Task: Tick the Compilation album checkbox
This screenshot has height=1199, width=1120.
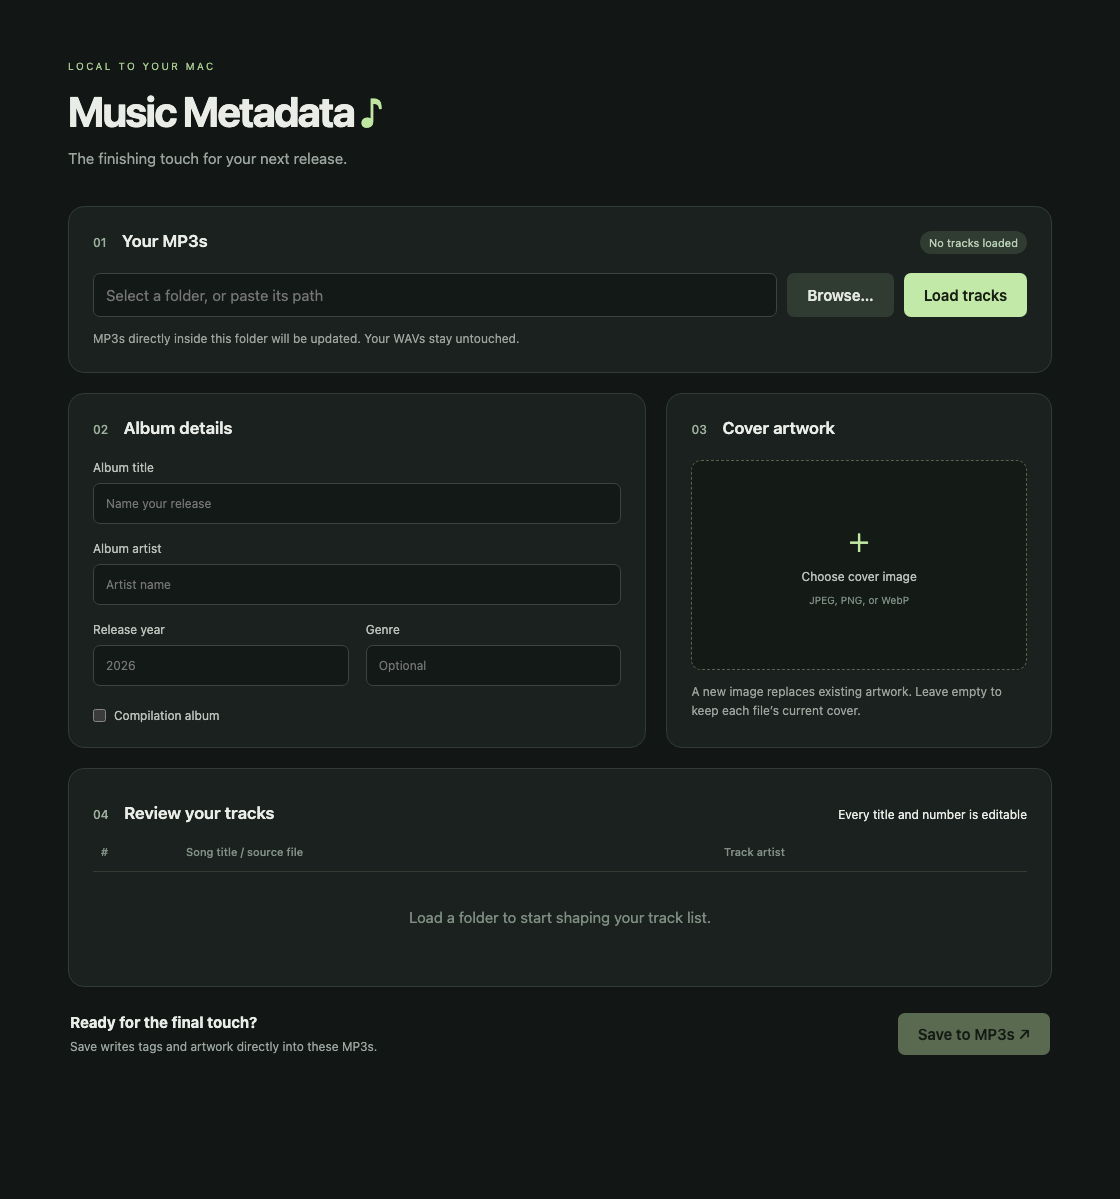Action: coord(99,716)
